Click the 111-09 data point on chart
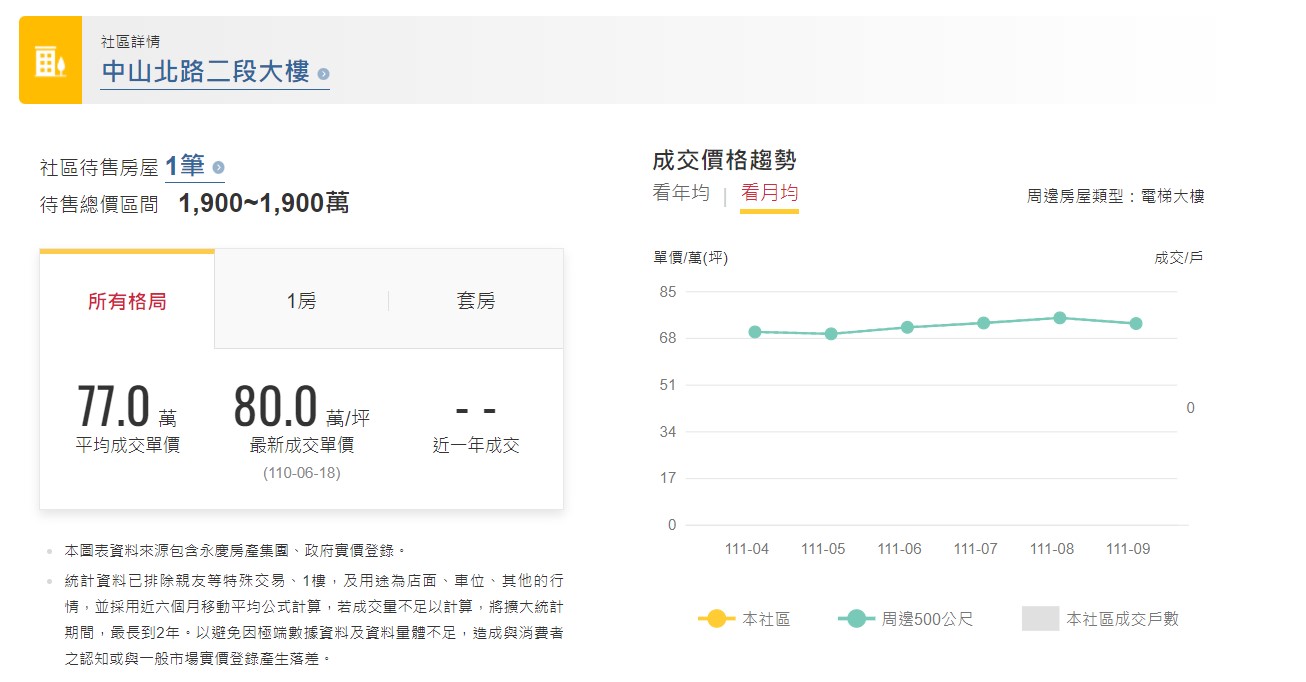 [x=1136, y=323]
